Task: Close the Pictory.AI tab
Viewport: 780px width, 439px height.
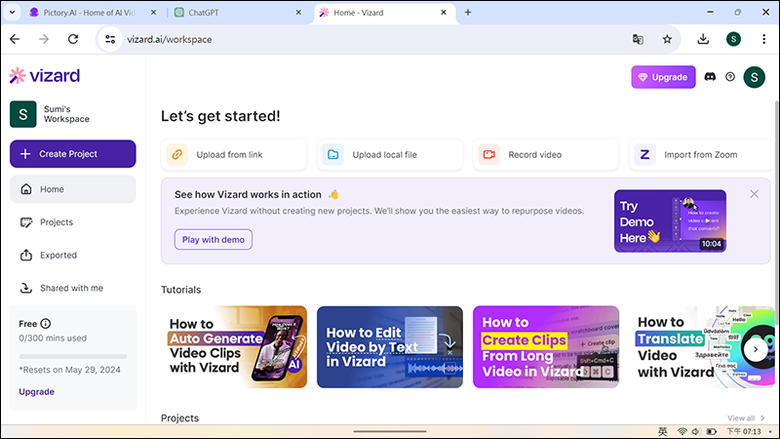Action: click(x=154, y=12)
